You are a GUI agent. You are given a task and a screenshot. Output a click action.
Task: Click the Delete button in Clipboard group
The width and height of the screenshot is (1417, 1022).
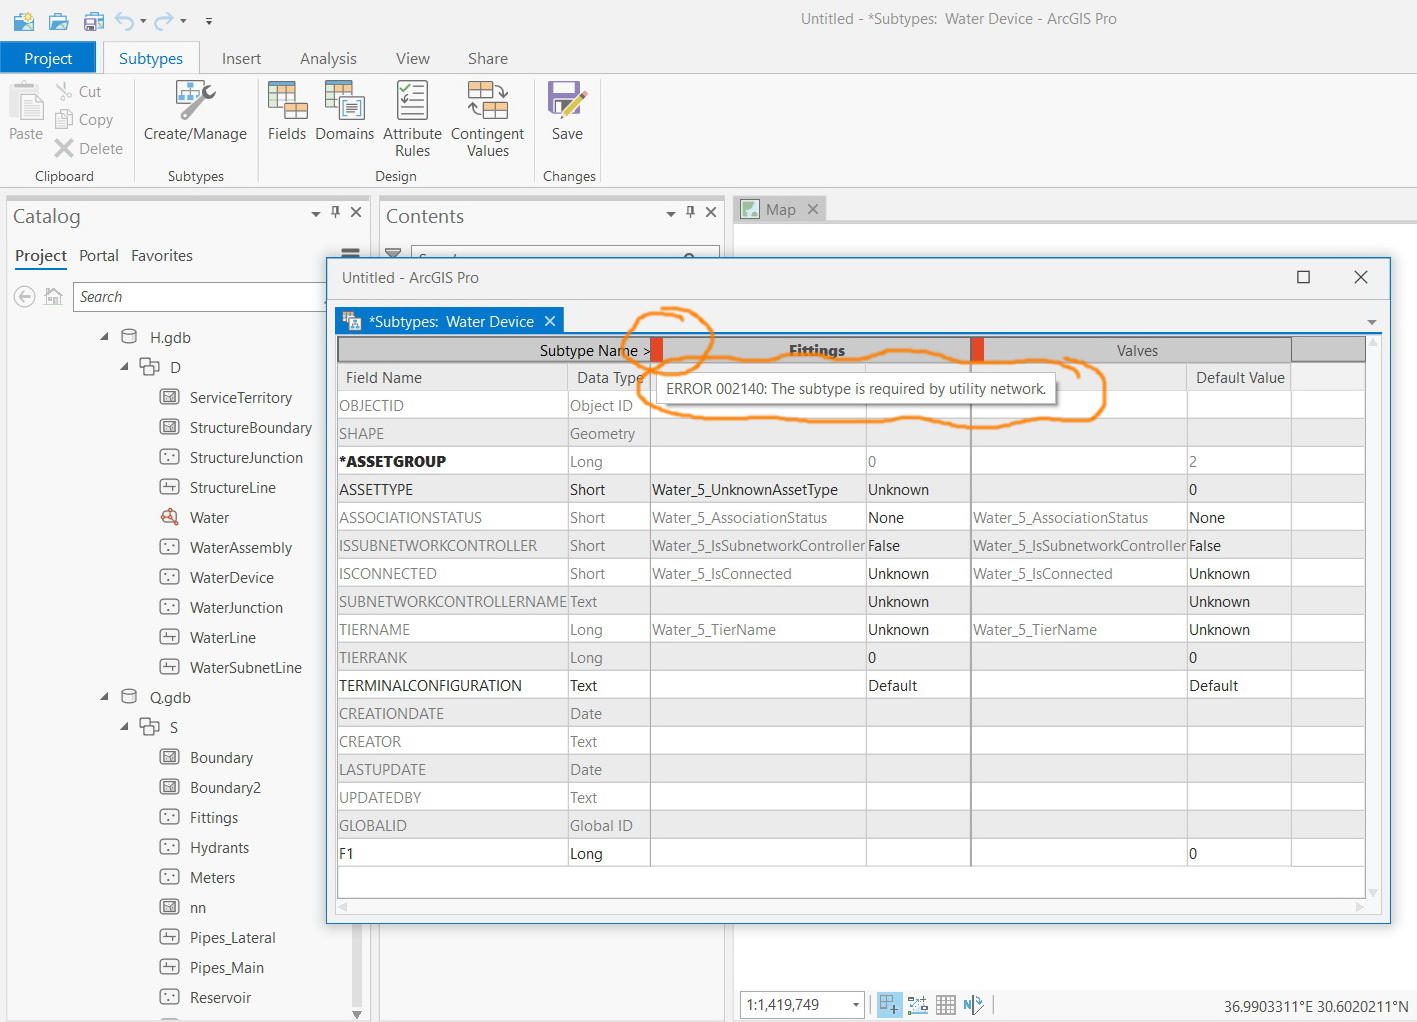[89, 148]
